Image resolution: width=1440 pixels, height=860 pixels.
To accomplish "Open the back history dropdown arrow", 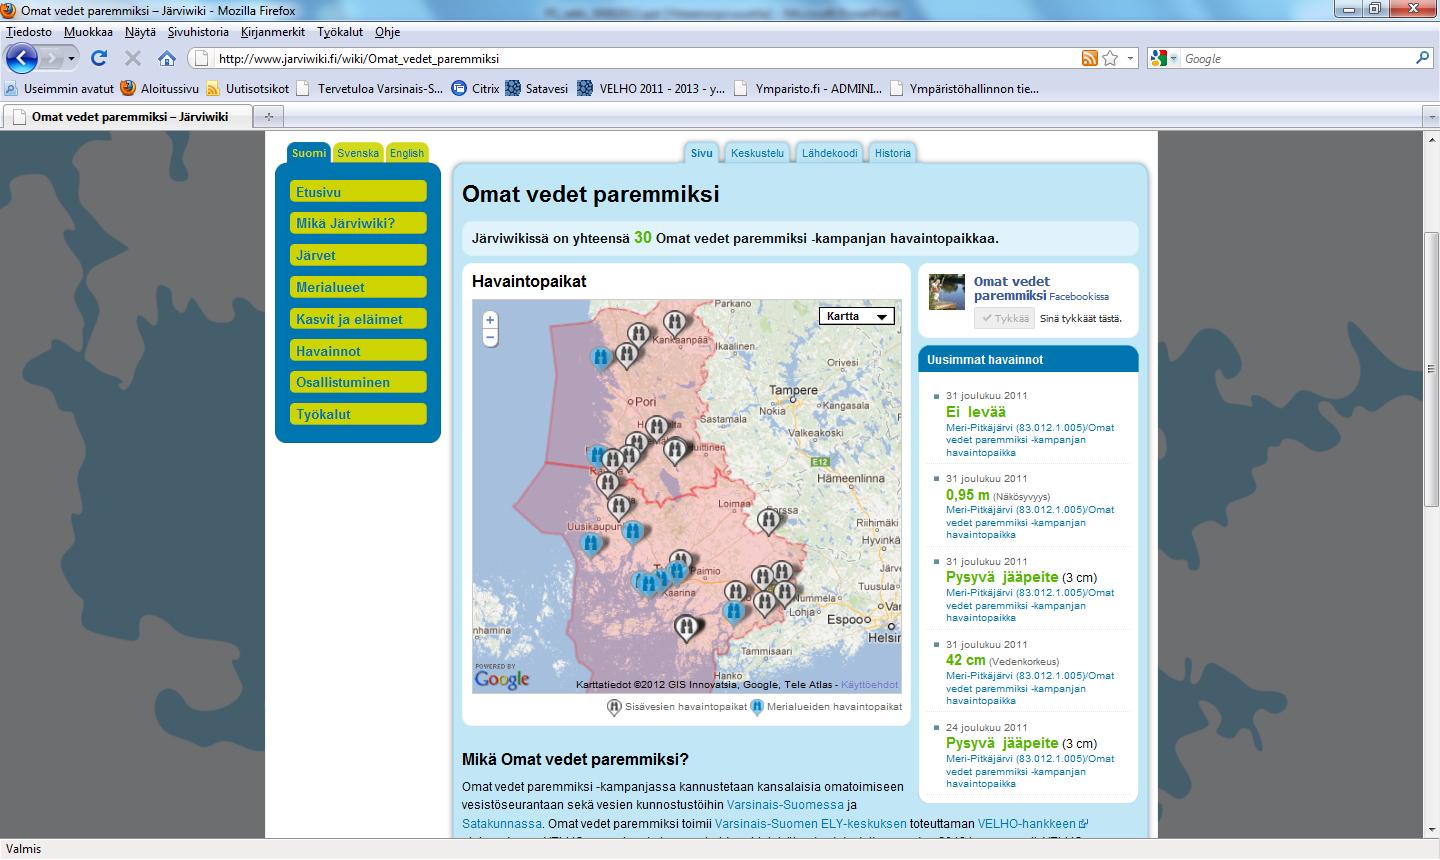I will [71, 59].
